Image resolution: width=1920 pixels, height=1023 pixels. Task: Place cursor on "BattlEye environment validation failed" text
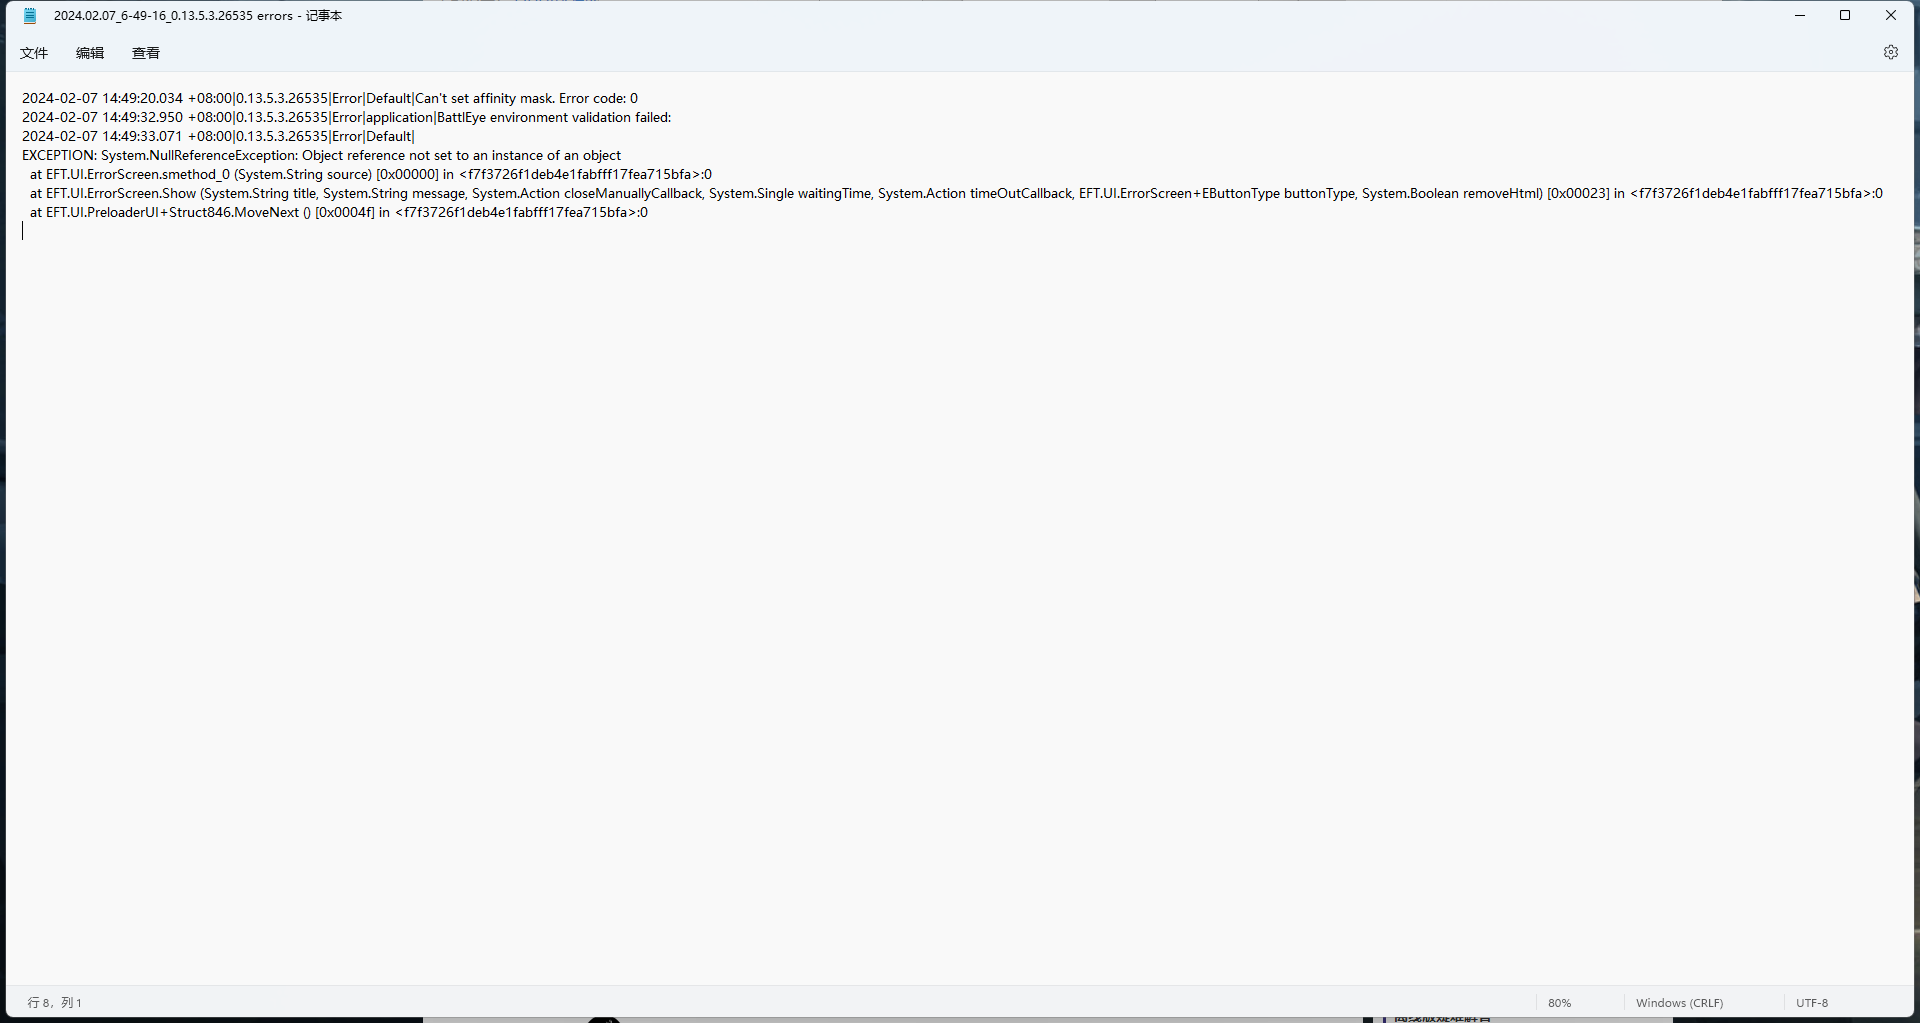pyautogui.click(x=553, y=118)
